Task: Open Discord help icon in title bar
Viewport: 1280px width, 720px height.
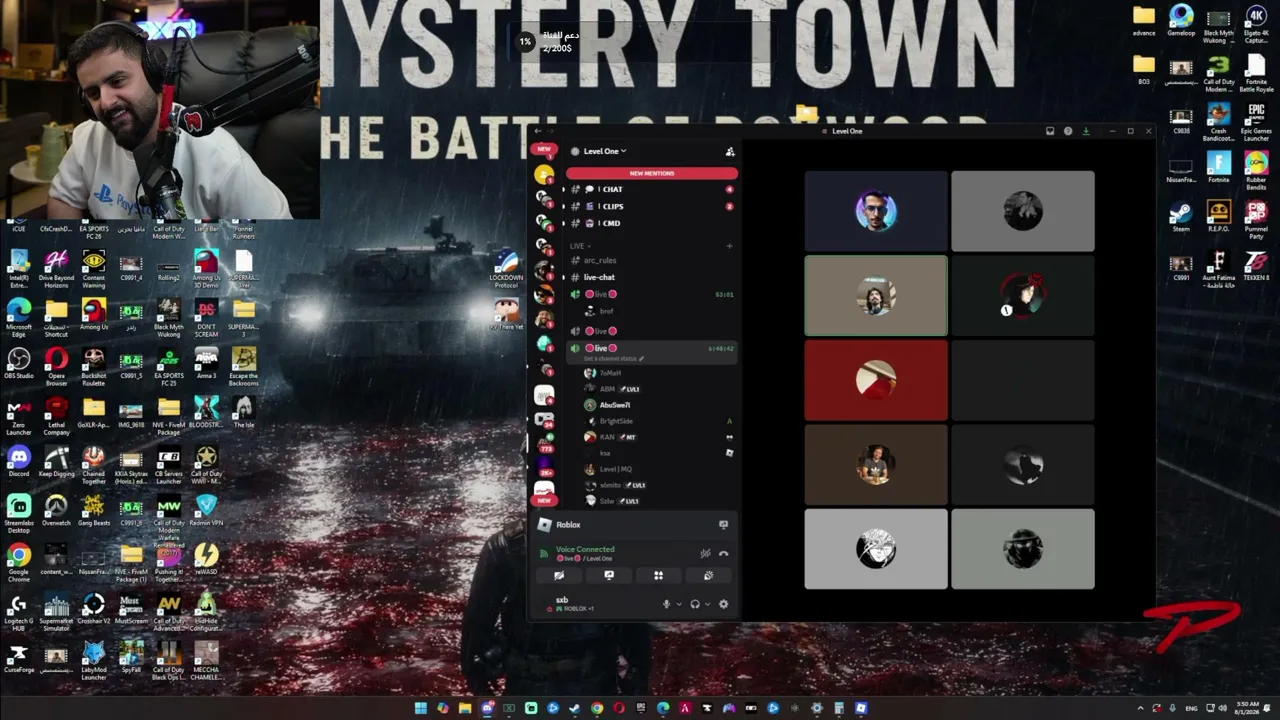Action: (1067, 131)
